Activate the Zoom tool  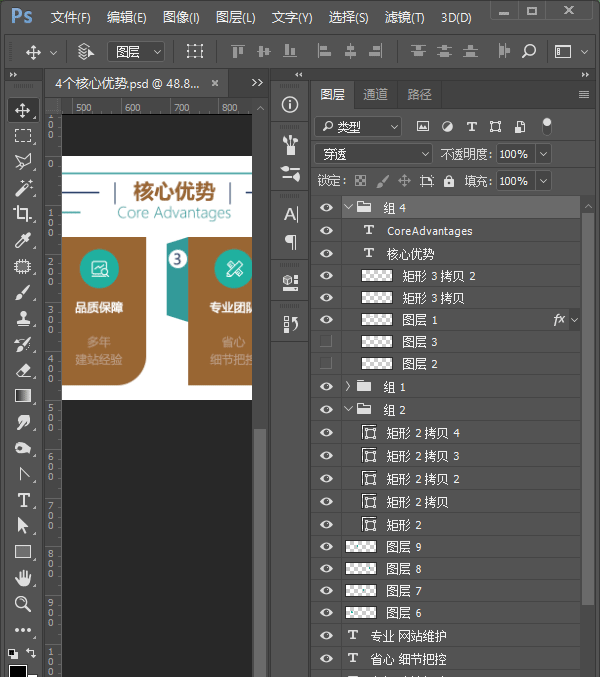[22, 604]
